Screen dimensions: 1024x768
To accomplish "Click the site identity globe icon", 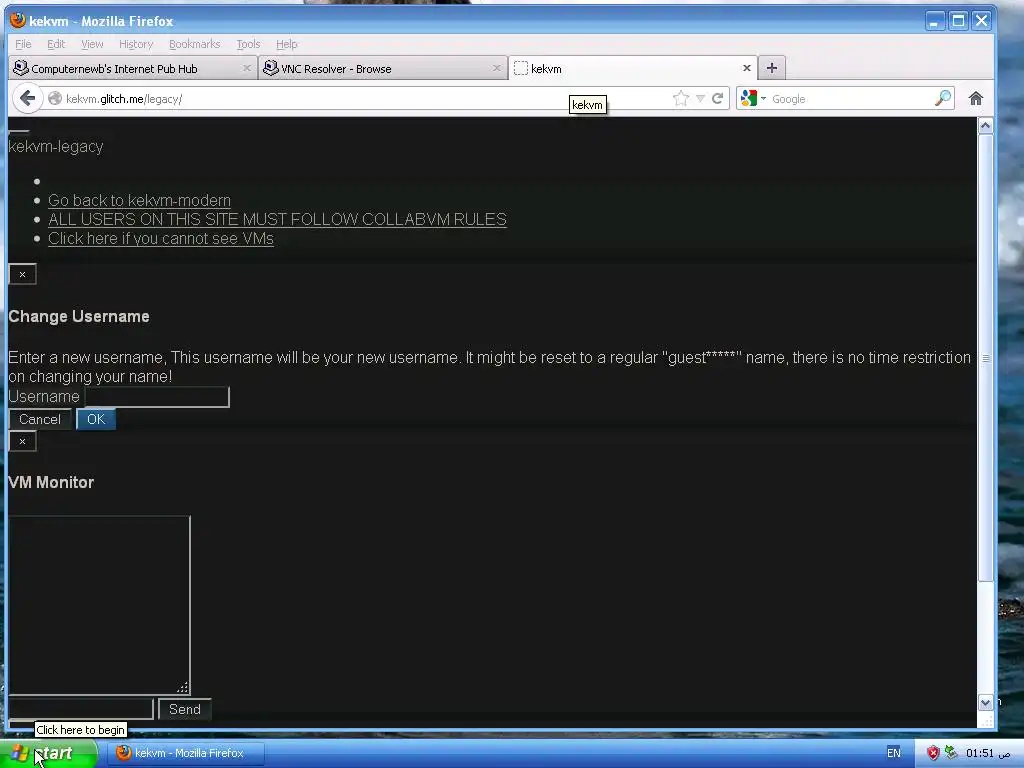I will coord(55,99).
